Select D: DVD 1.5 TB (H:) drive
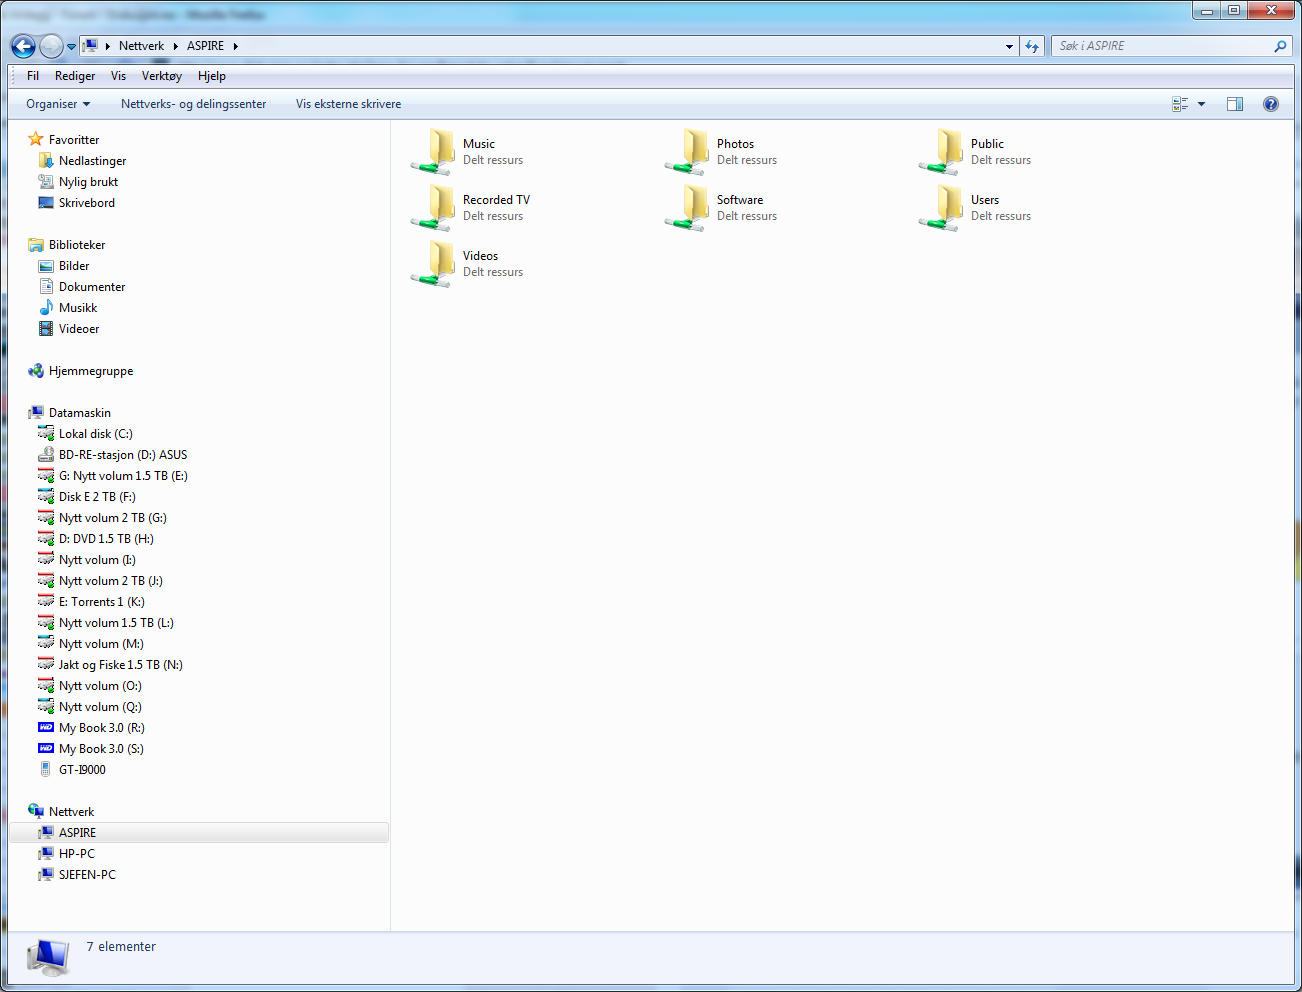The width and height of the screenshot is (1302, 992). click(x=106, y=539)
